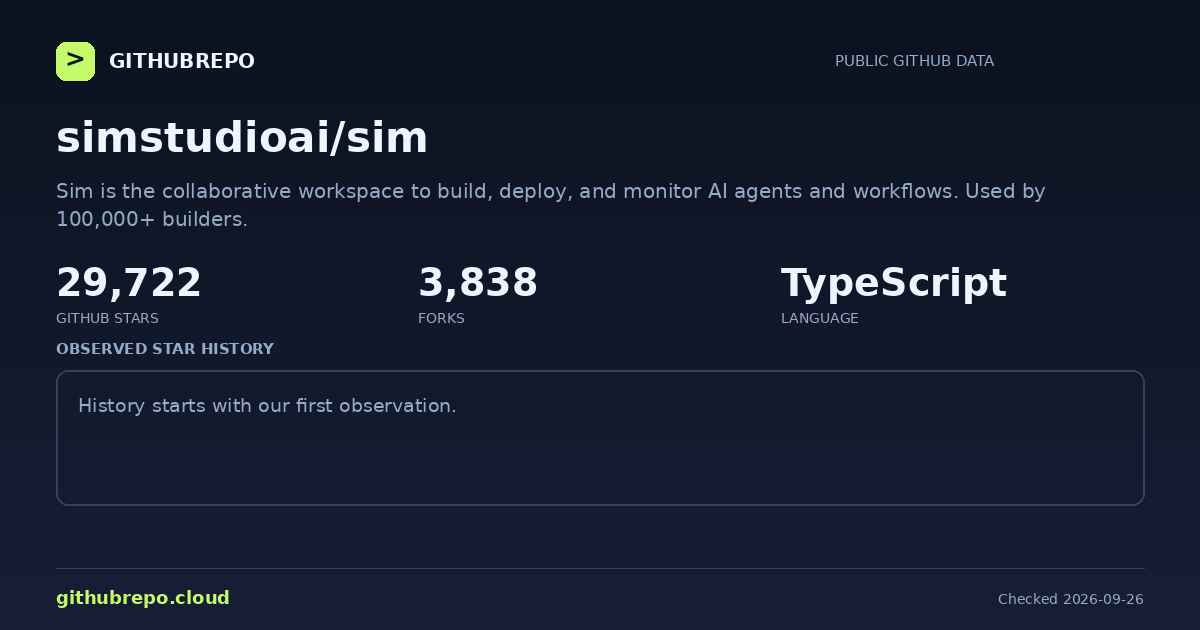Click inside the star history panel
Screen dimensions: 1200x630
[600, 438]
